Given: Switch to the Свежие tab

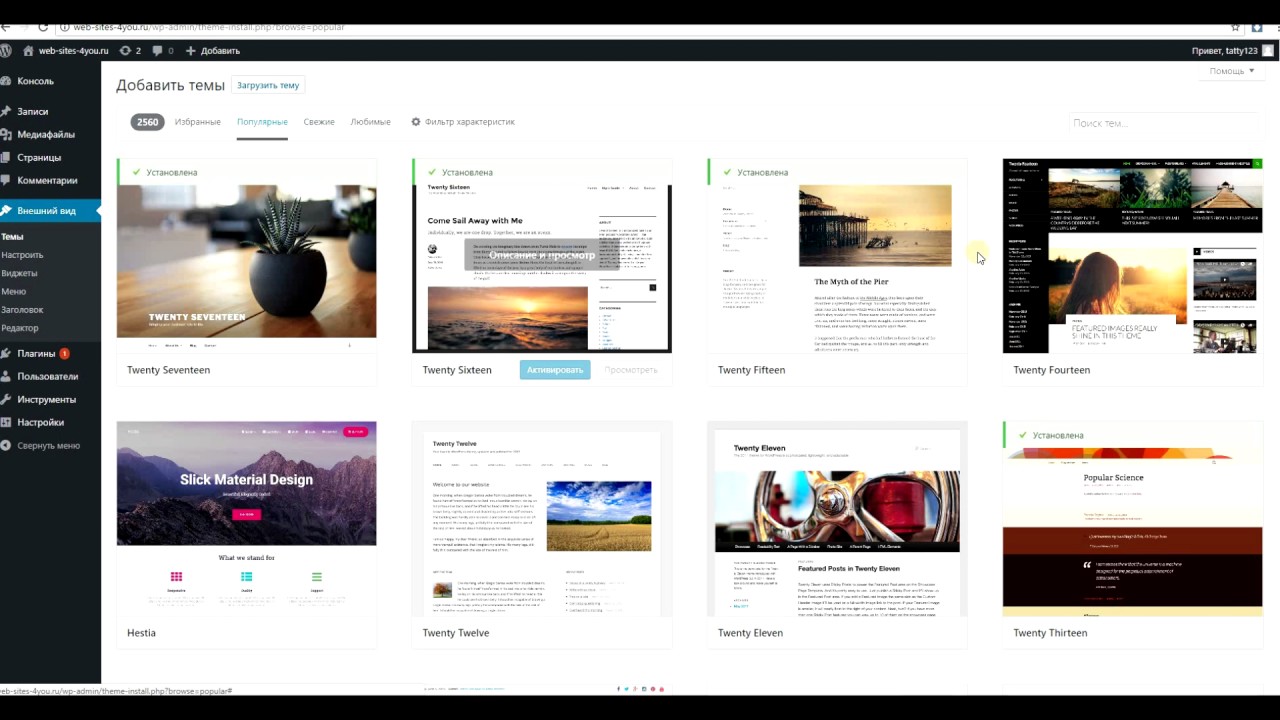Looking at the screenshot, I should [x=319, y=122].
